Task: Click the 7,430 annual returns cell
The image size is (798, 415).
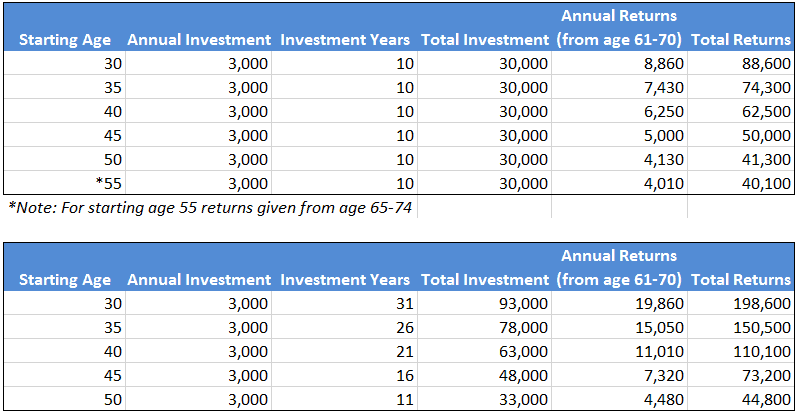Action: tap(619, 87)
